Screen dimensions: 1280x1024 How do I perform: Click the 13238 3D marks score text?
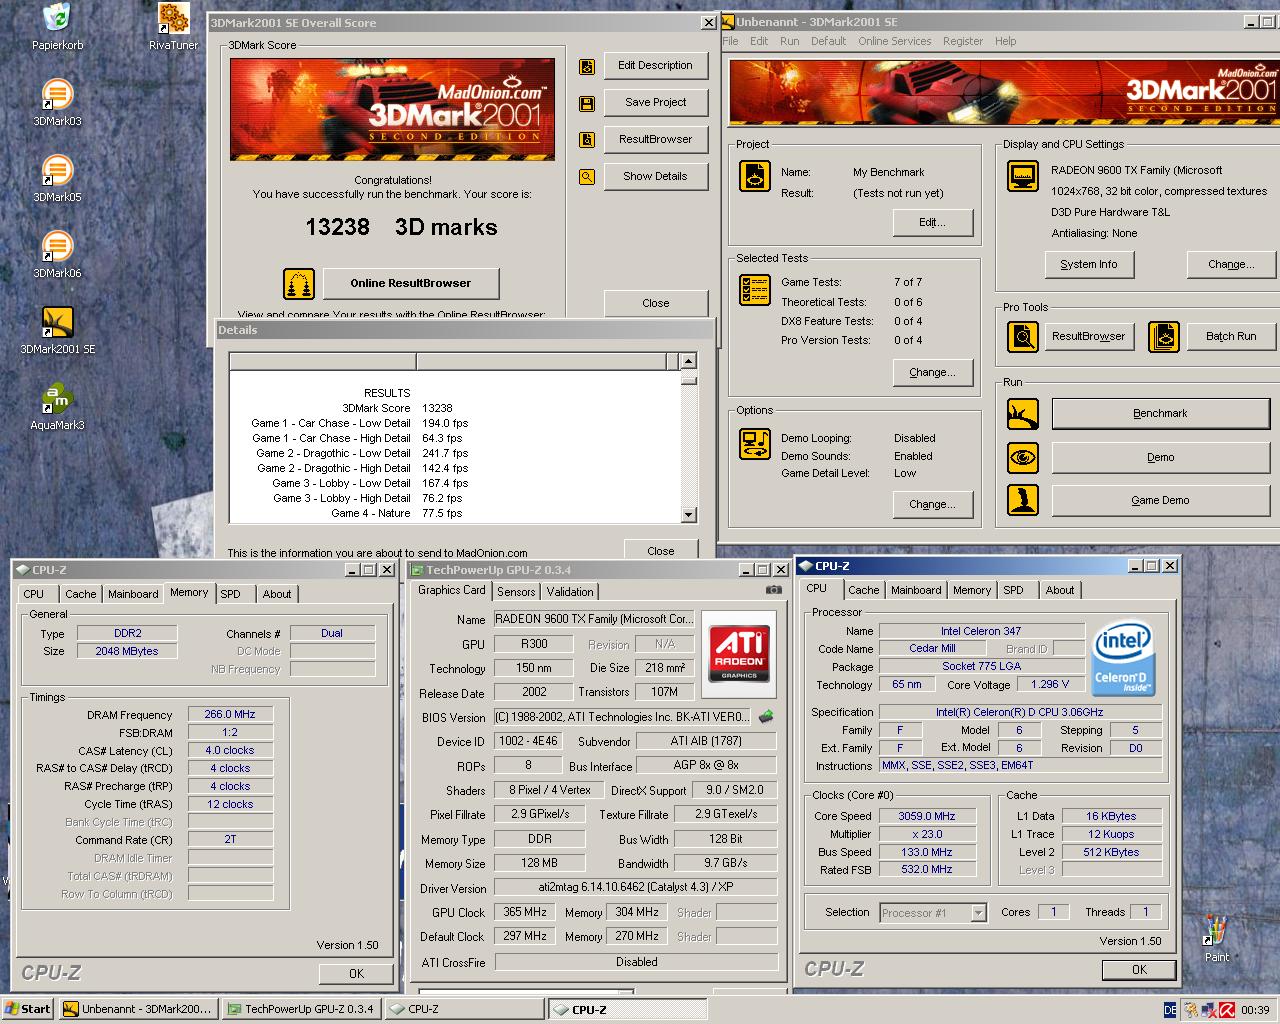[401, 228]
